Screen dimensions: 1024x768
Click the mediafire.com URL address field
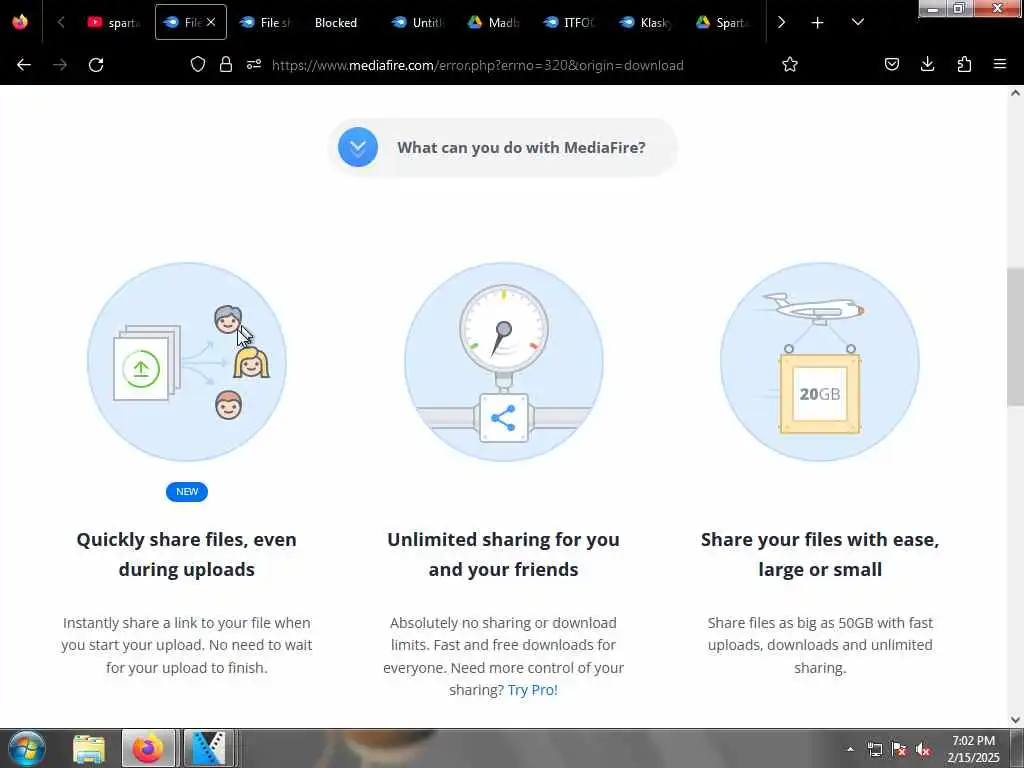click(x=477, y=65)
